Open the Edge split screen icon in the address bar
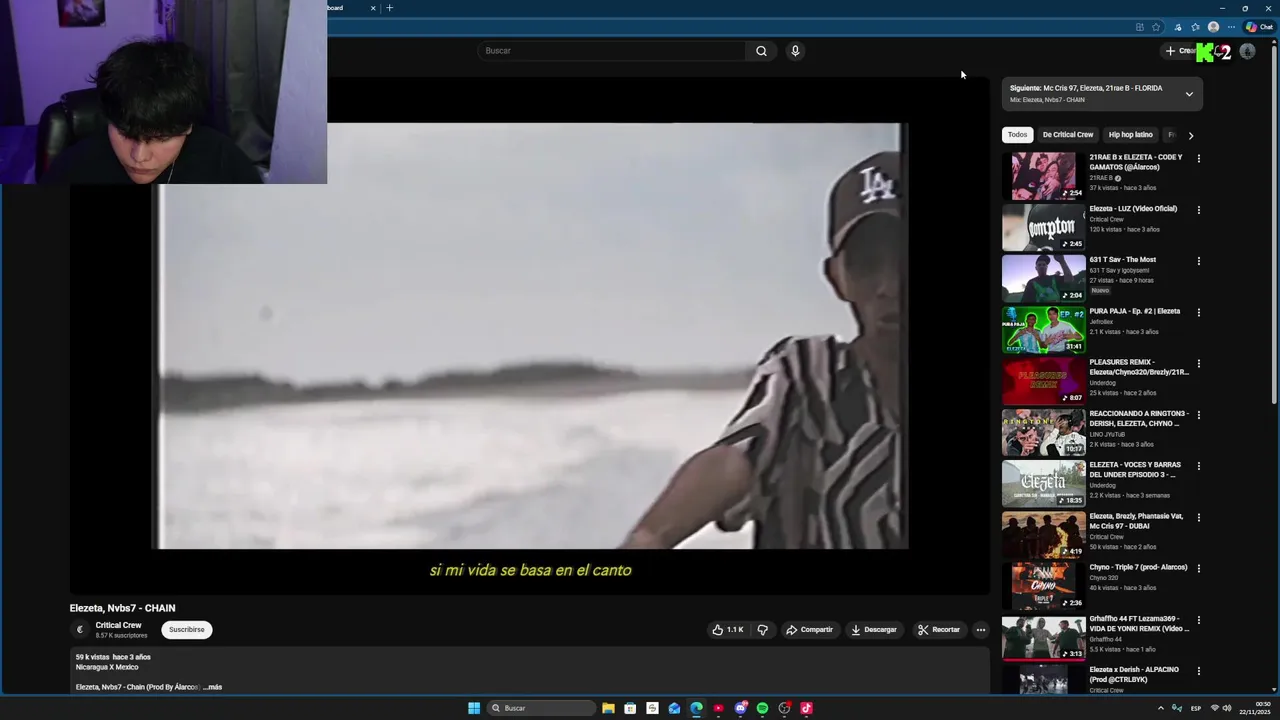Screen dimensions: 1280x720 point(1139,27)
